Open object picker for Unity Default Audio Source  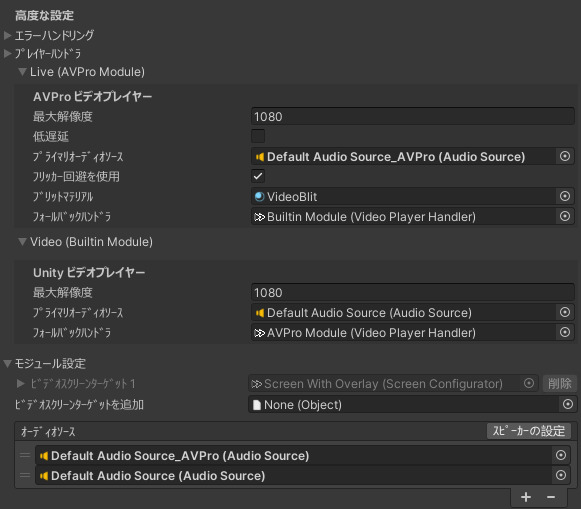click(565, 312)
